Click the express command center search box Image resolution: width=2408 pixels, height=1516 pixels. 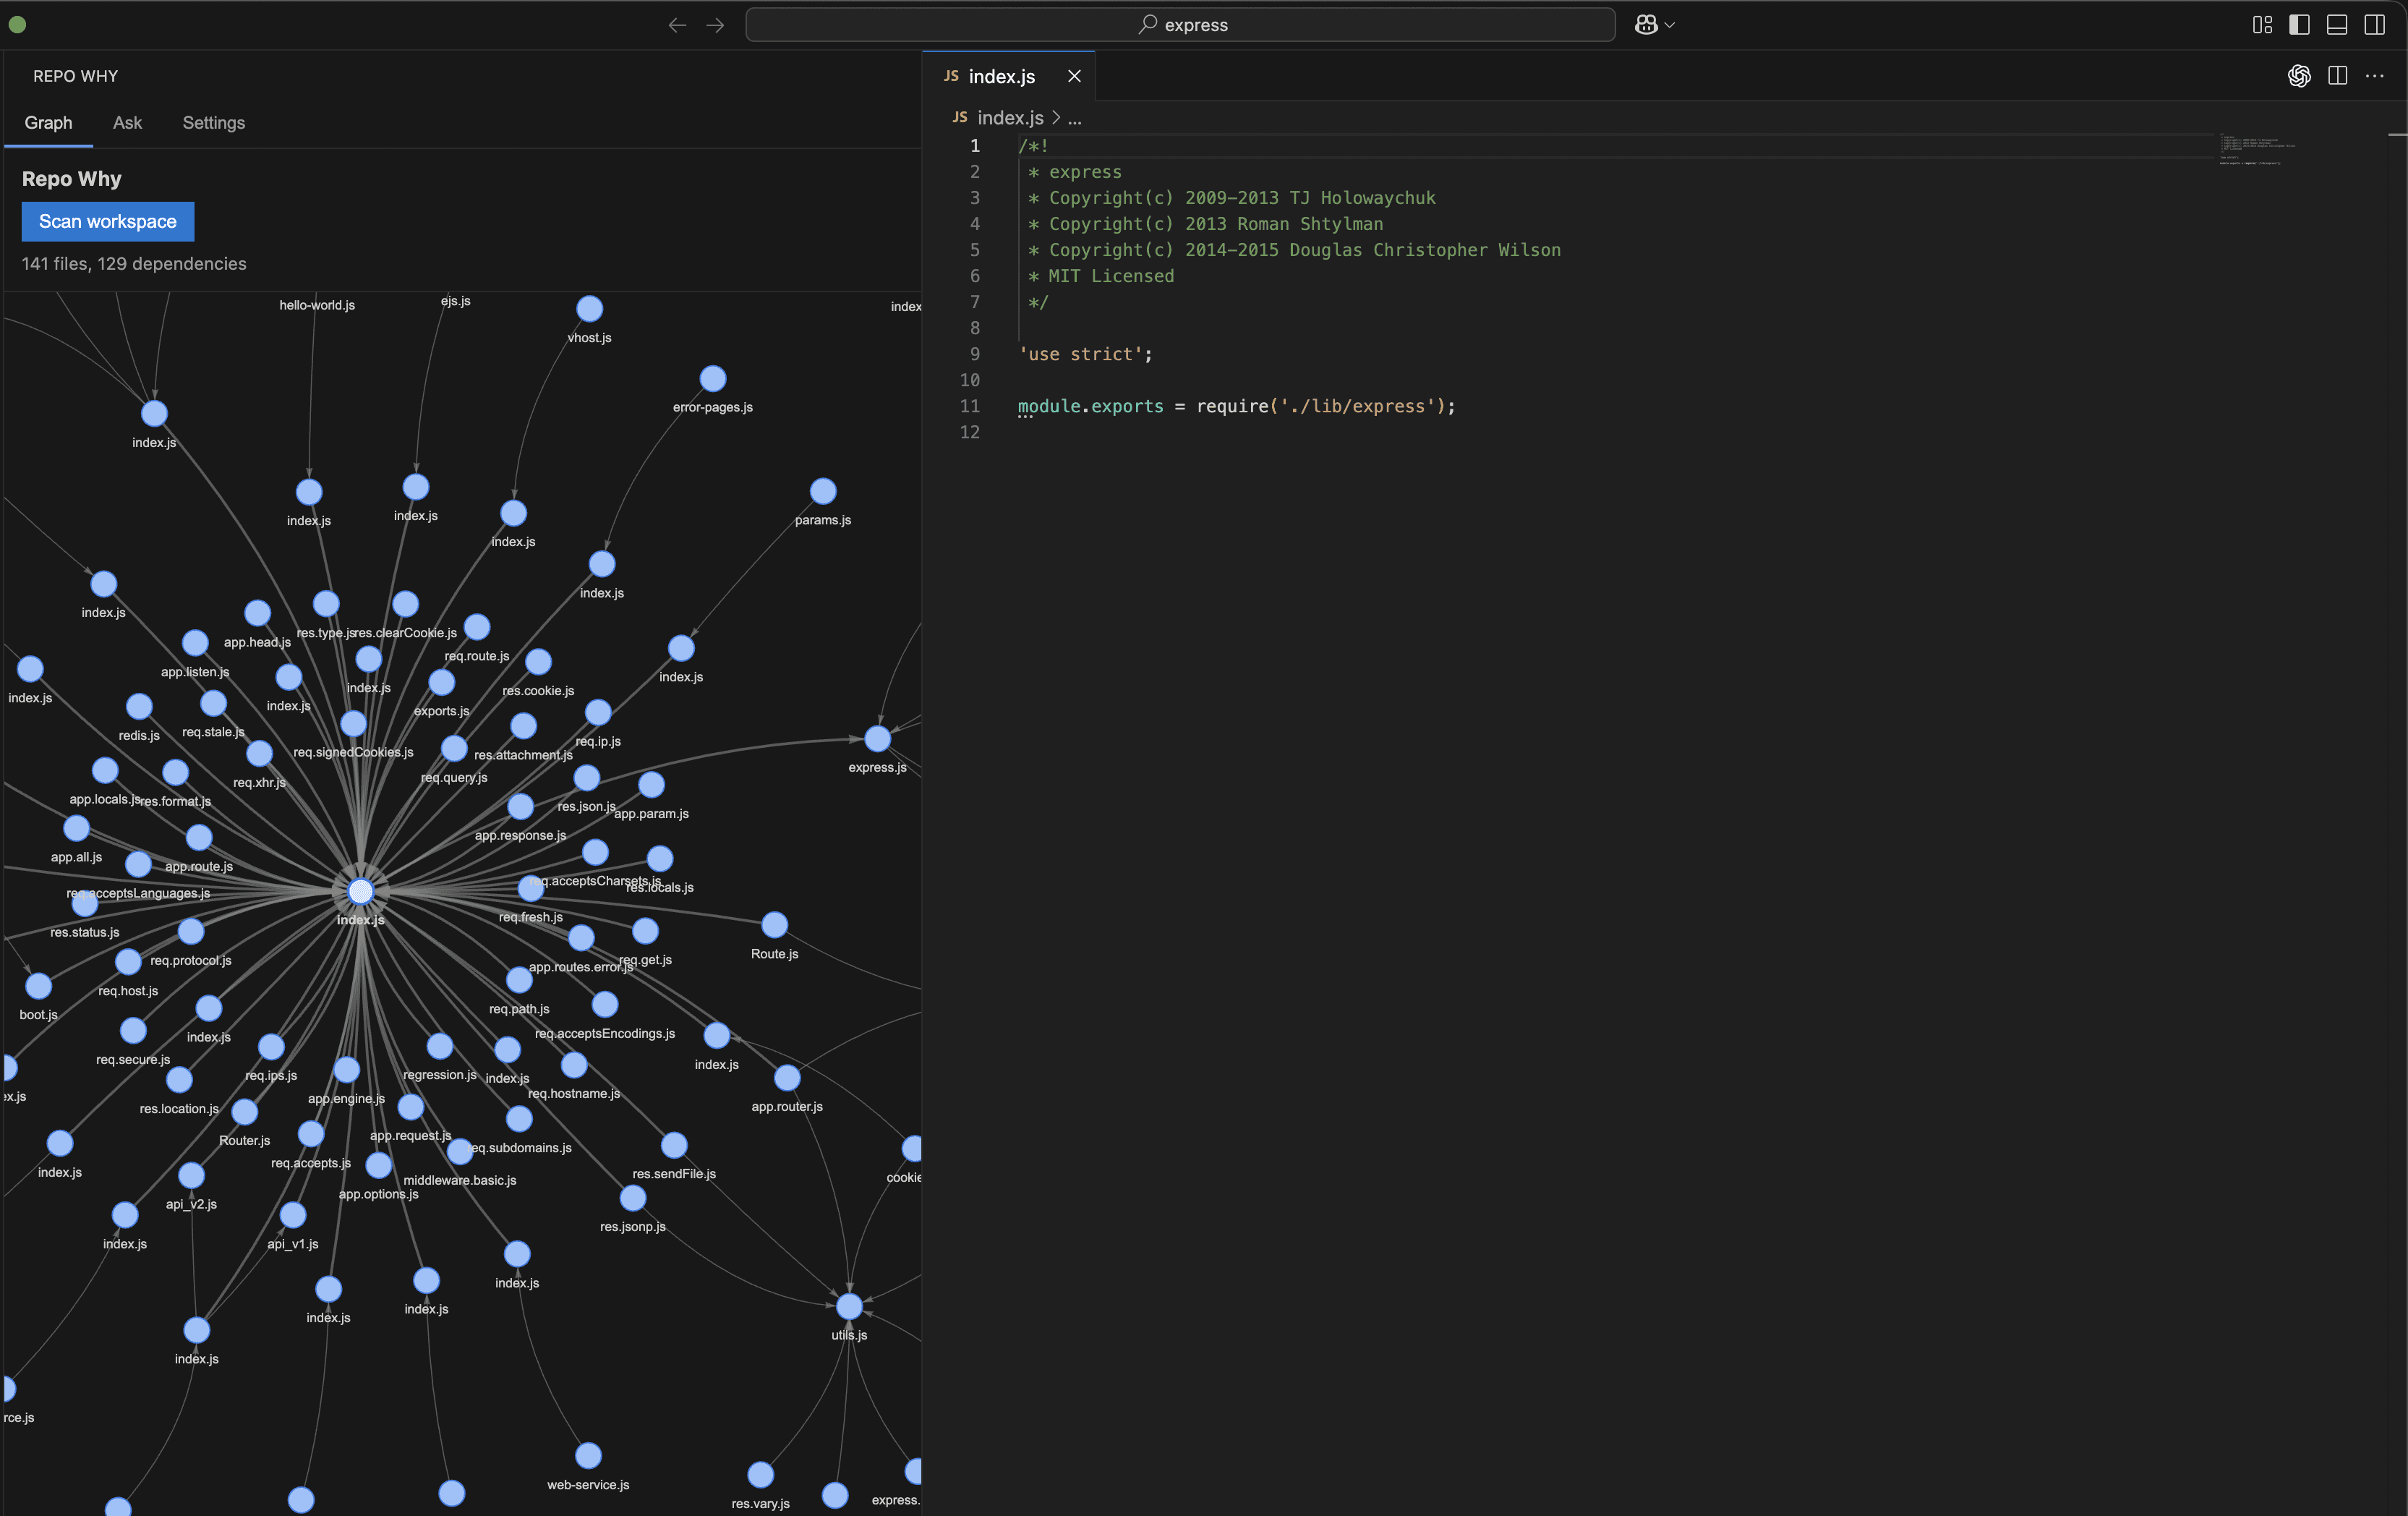1180,25
